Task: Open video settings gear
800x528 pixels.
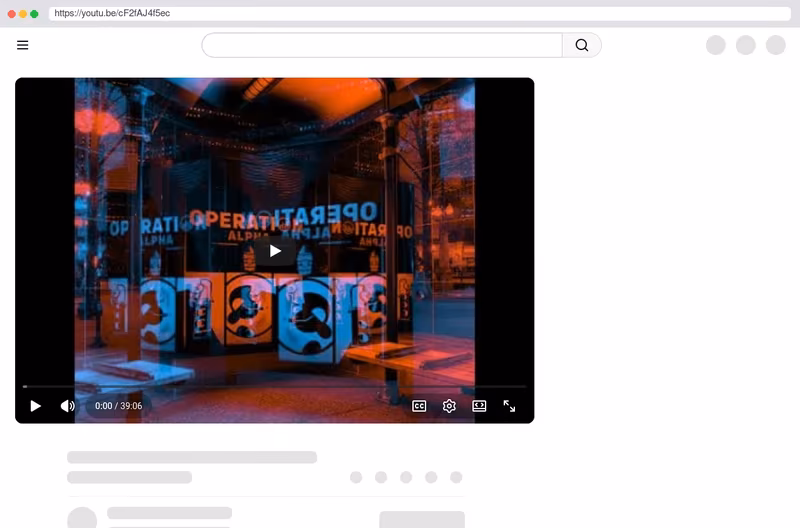Action: point(449,406)
